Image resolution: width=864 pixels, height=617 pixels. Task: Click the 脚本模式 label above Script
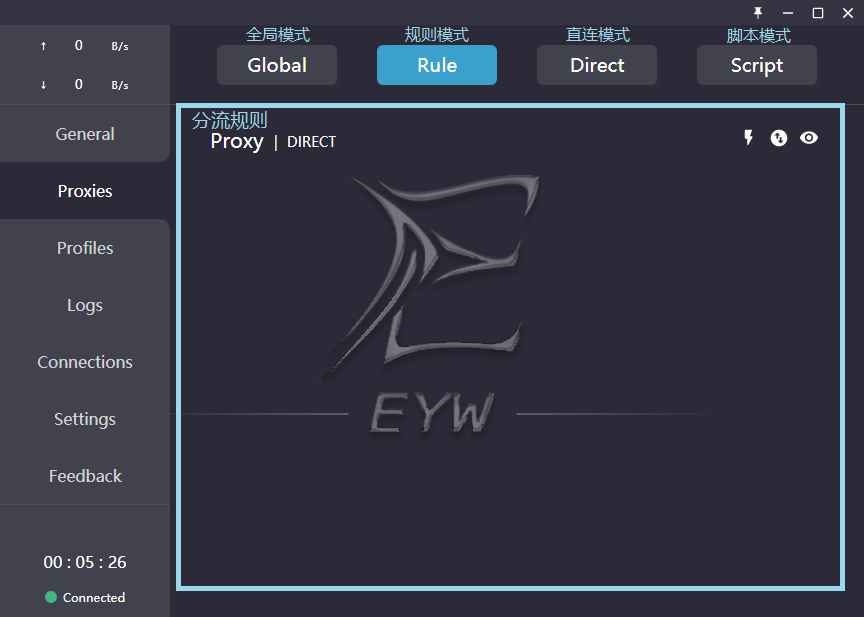click(x=759, y=36)
